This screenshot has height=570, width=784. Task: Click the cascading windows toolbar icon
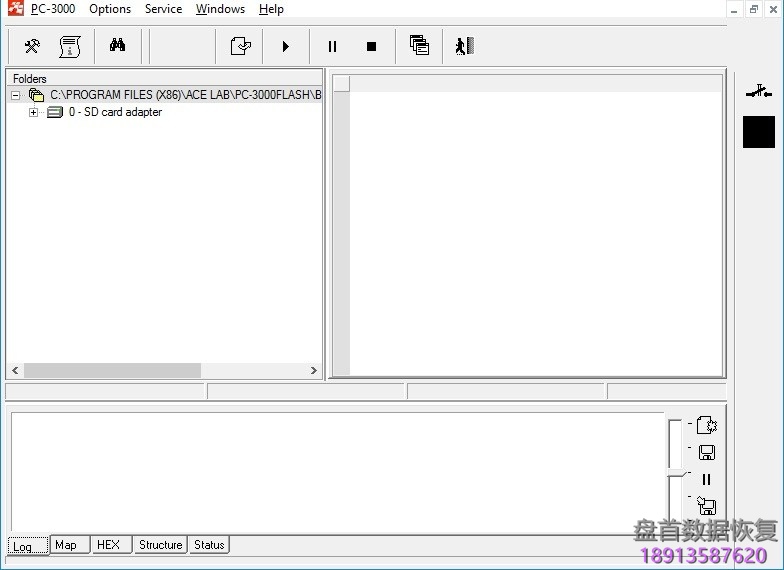tap(419, 46)
